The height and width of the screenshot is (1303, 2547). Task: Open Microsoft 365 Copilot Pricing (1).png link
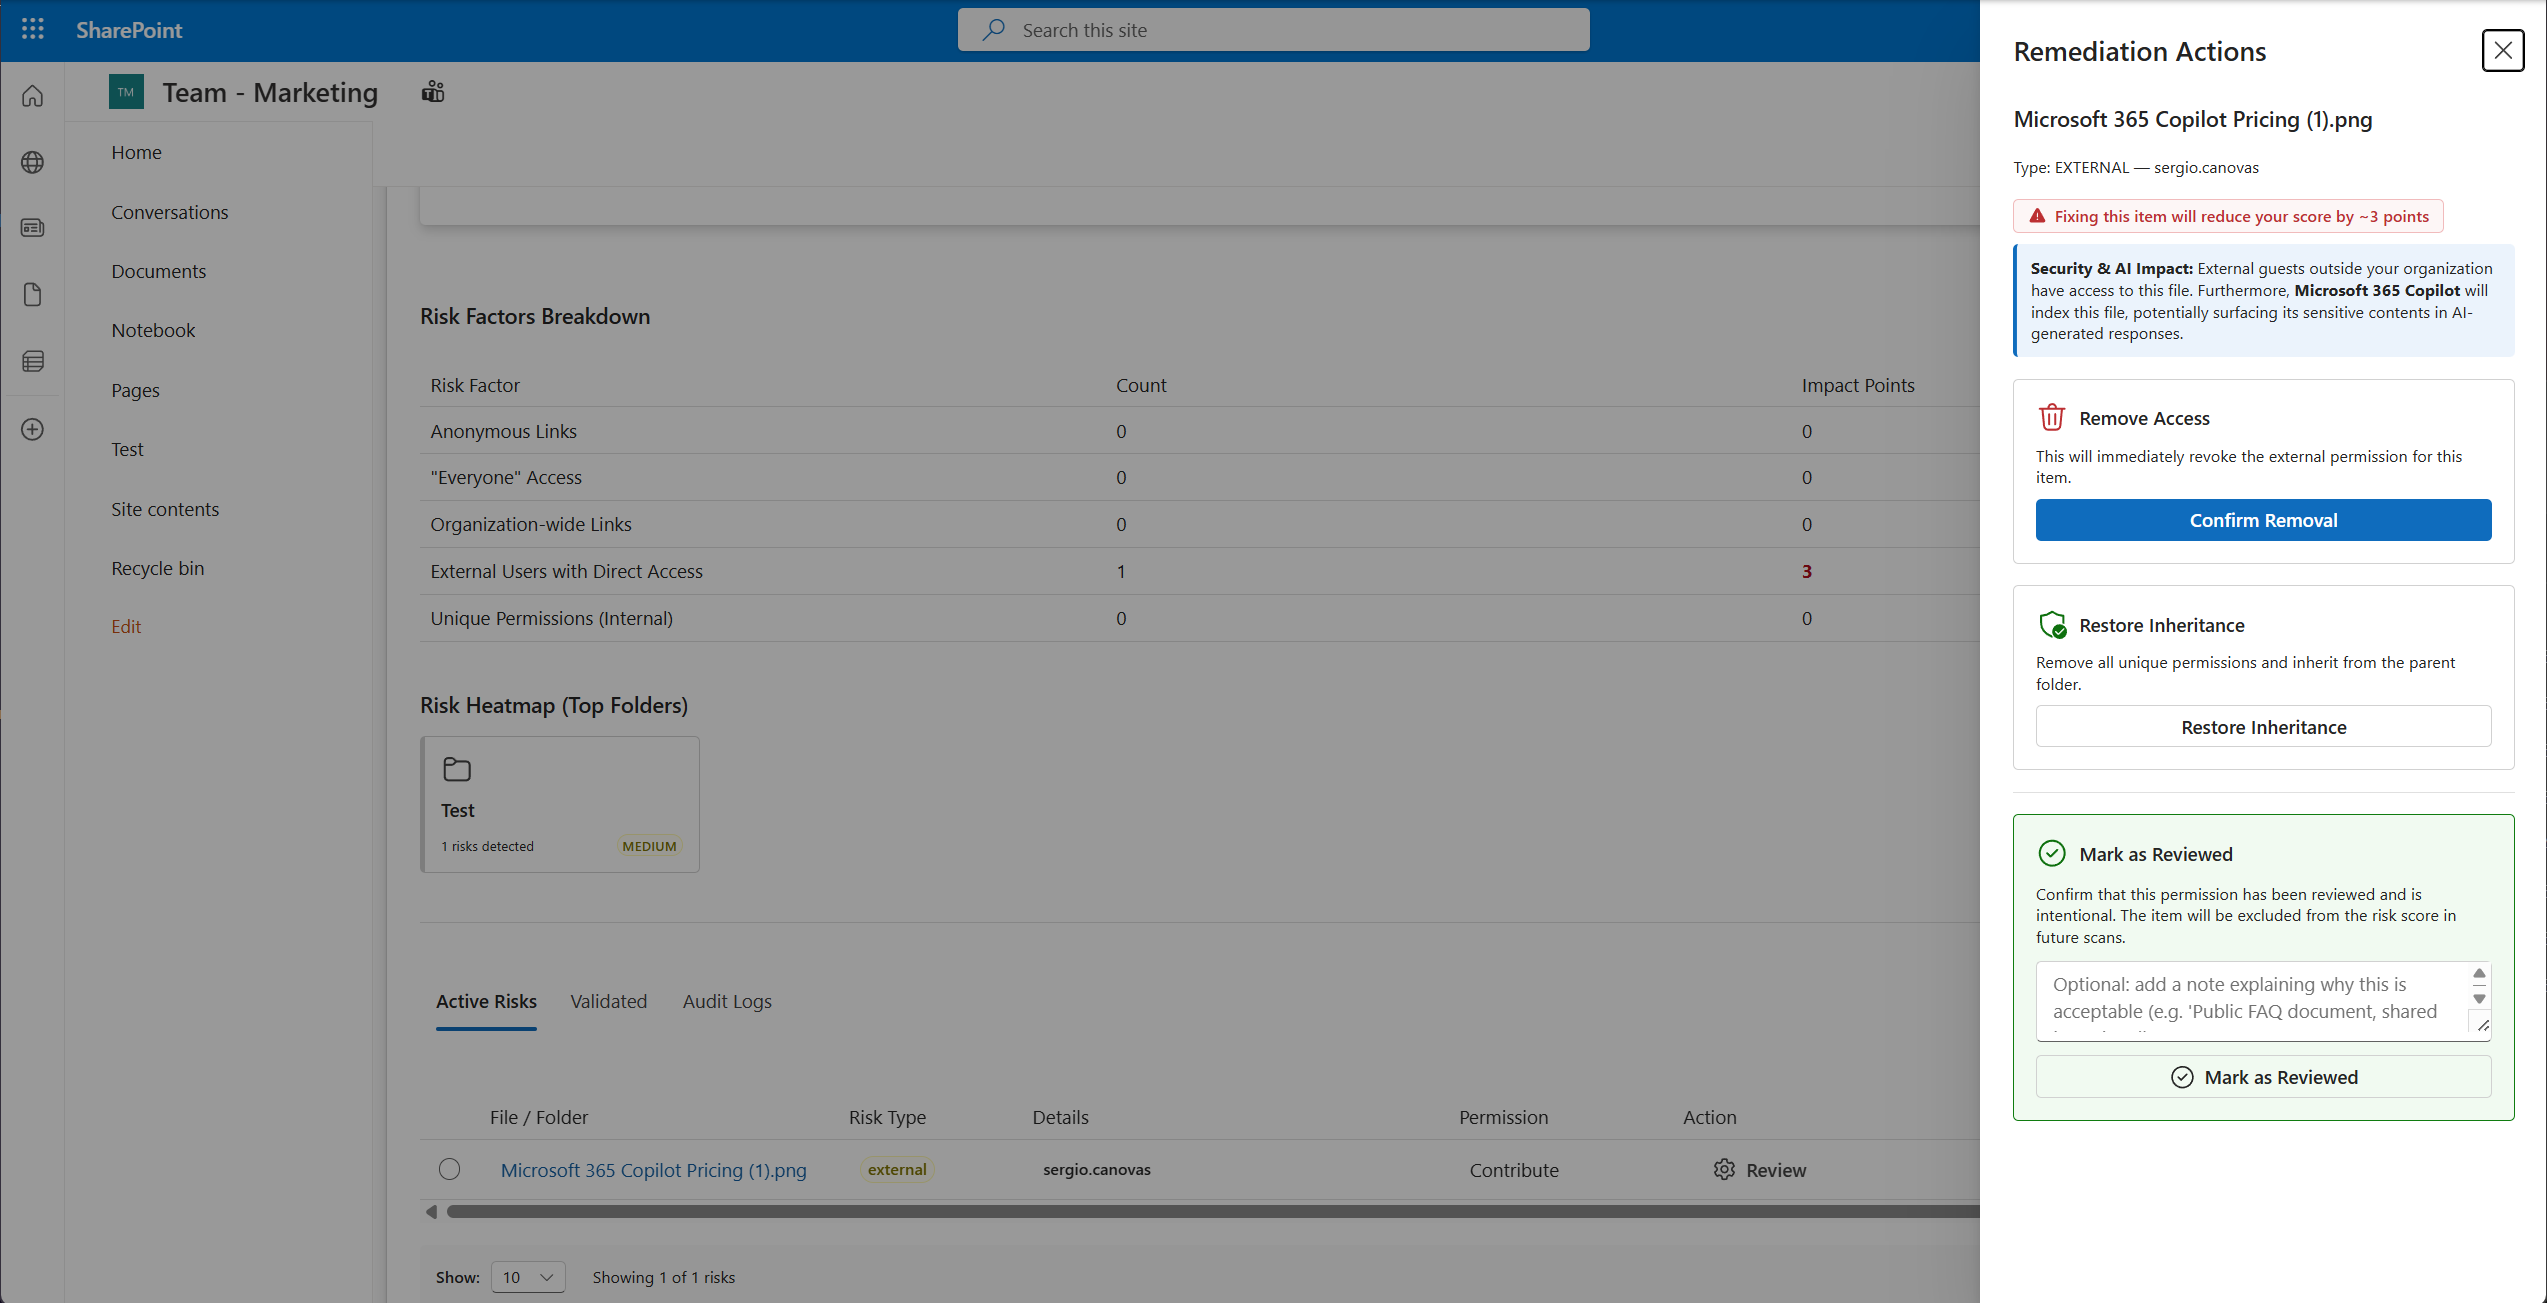653,1170
